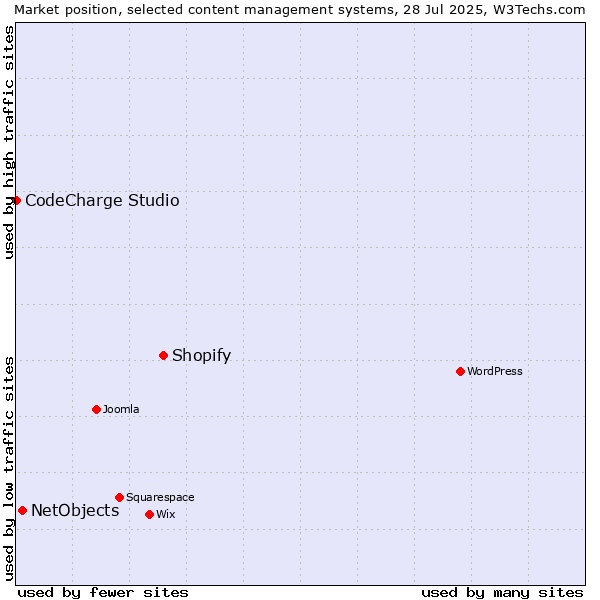Screen dimensions: 600x600
Task: Click the CodeCharge Studio red data point
Action: click(16, 201)
